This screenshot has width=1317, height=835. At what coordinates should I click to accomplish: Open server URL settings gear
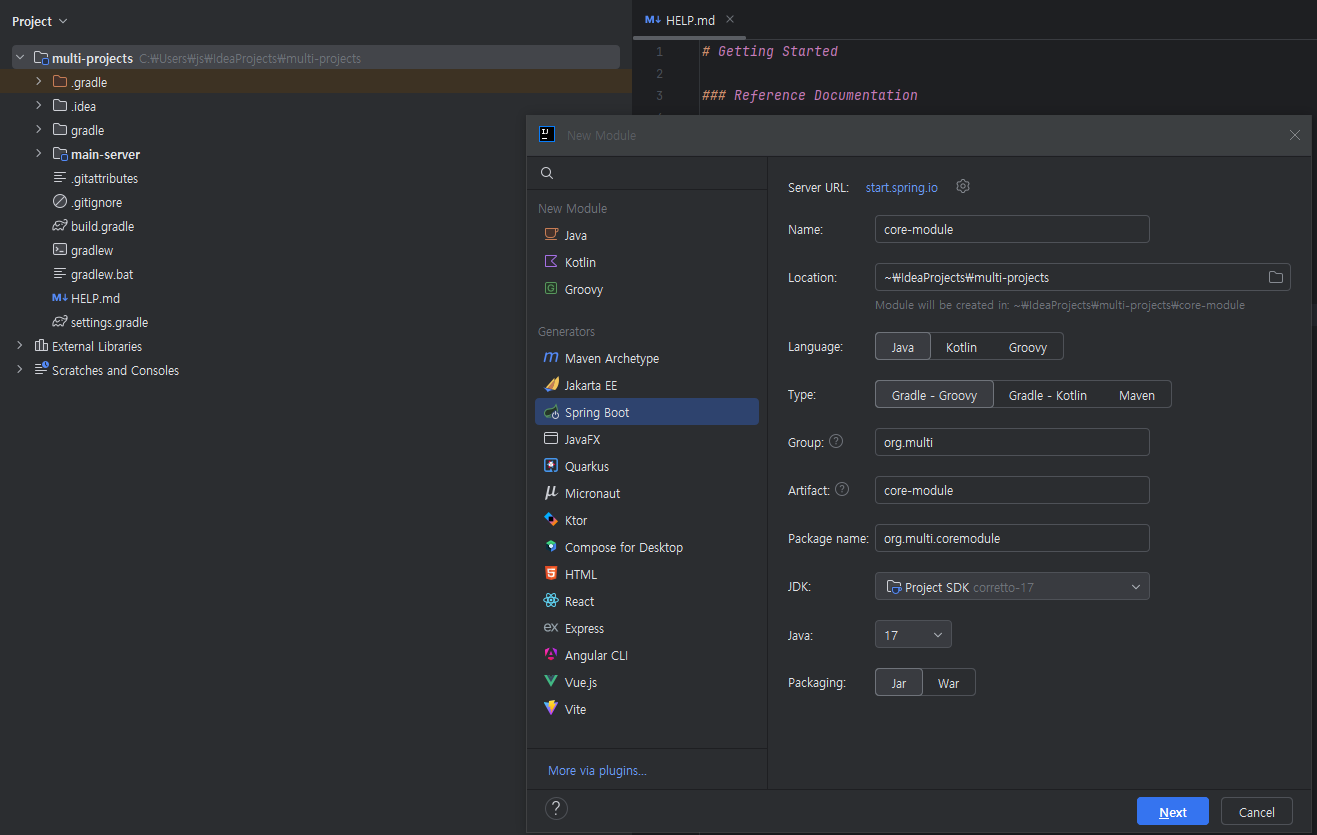(963, 187)
